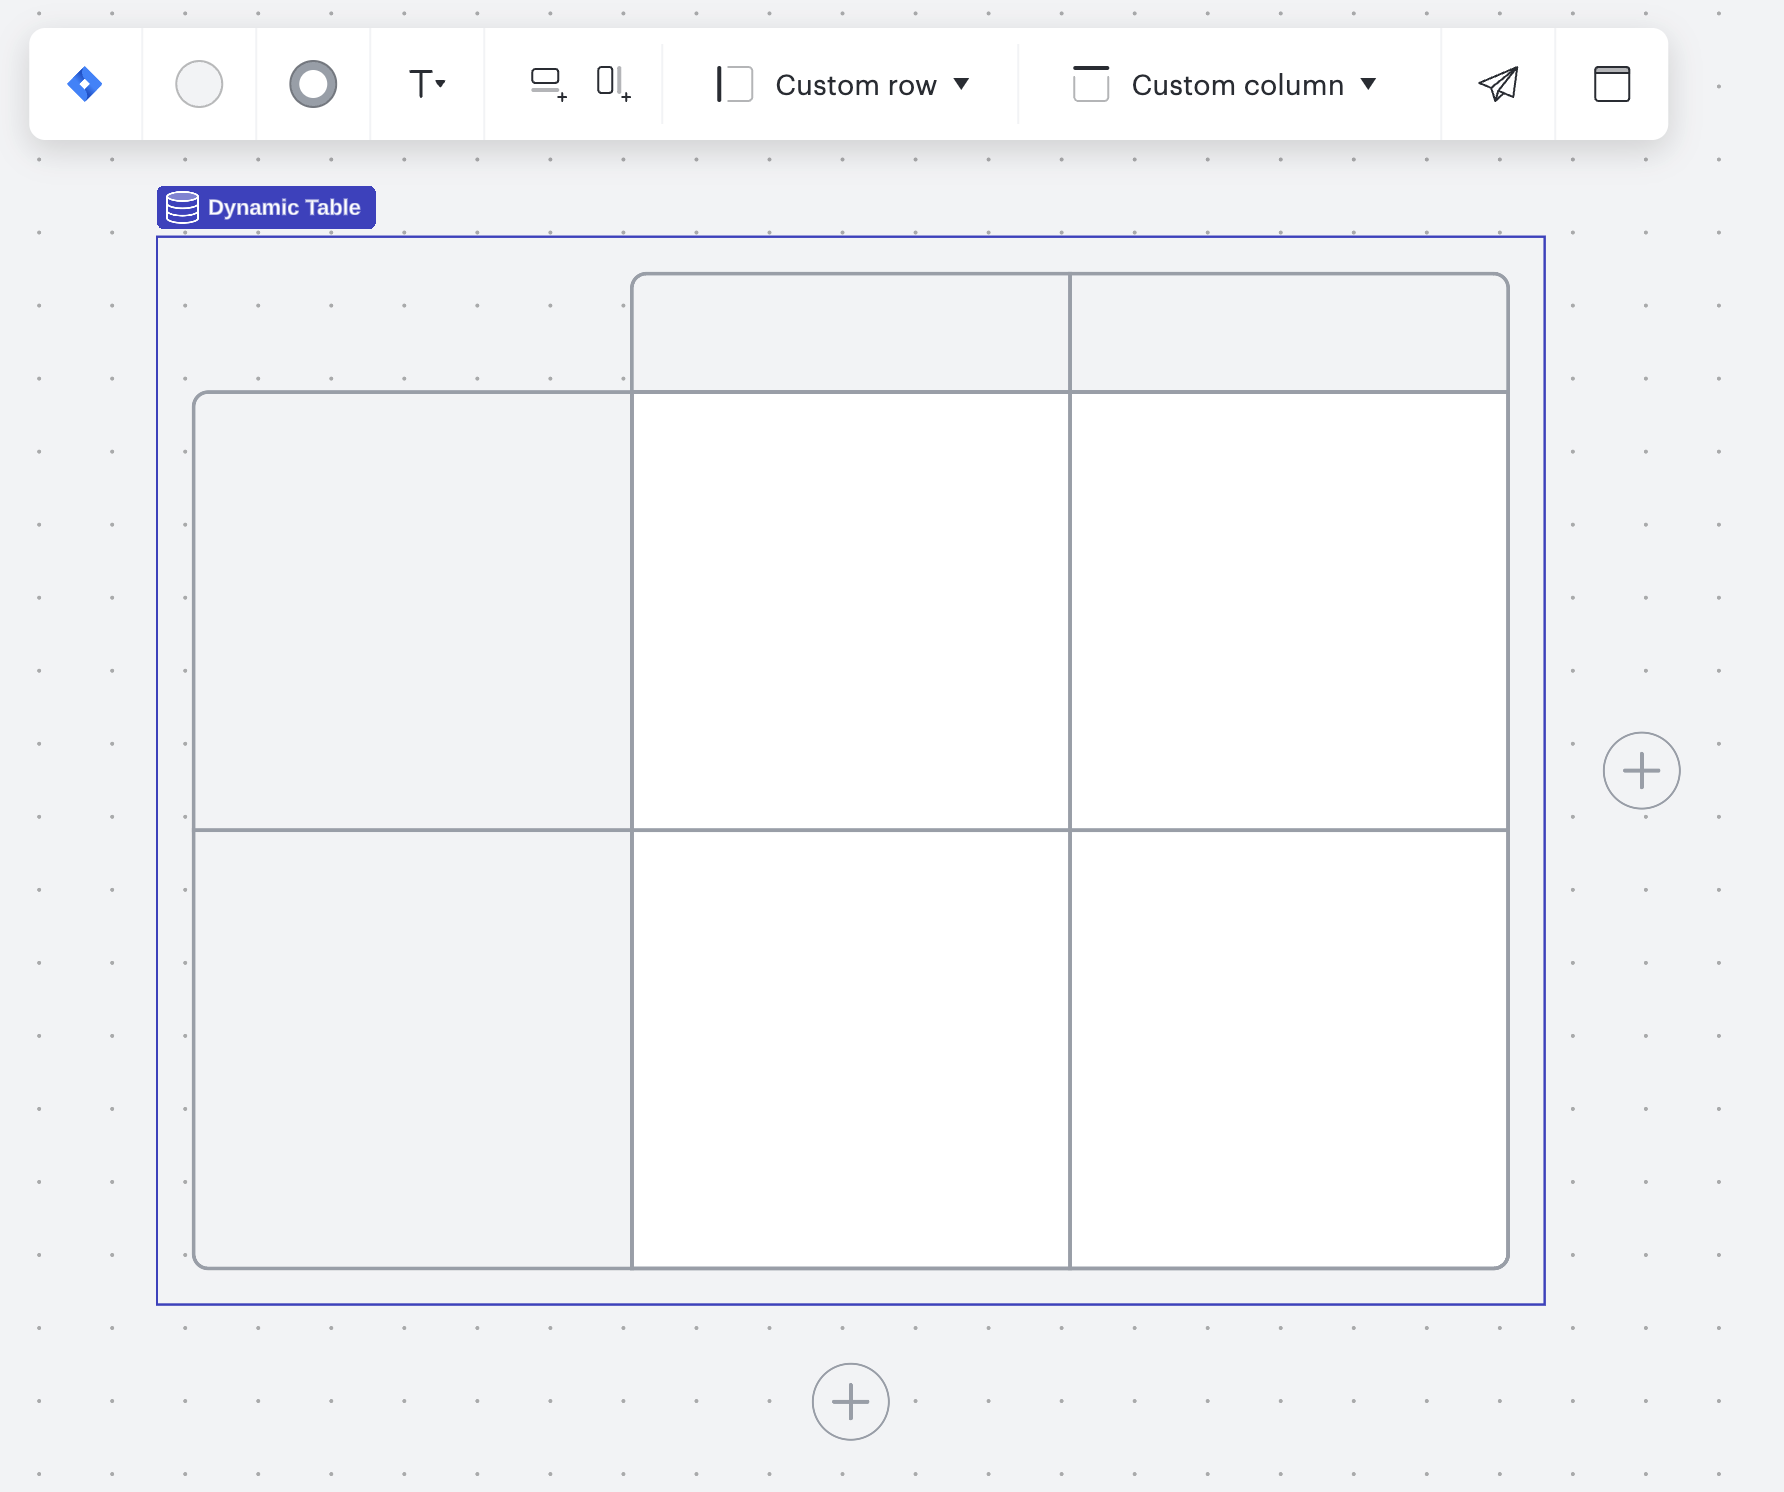Open the Custom column dropdown
Image resolution: width=1784 pixels, height=1492 pixels.
point(1369,84)
